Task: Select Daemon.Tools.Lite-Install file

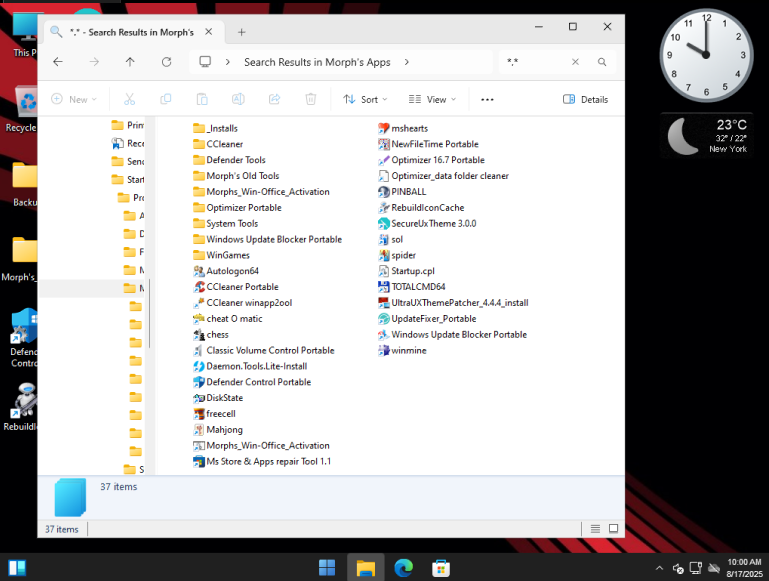Action: (x=251, y=366)
